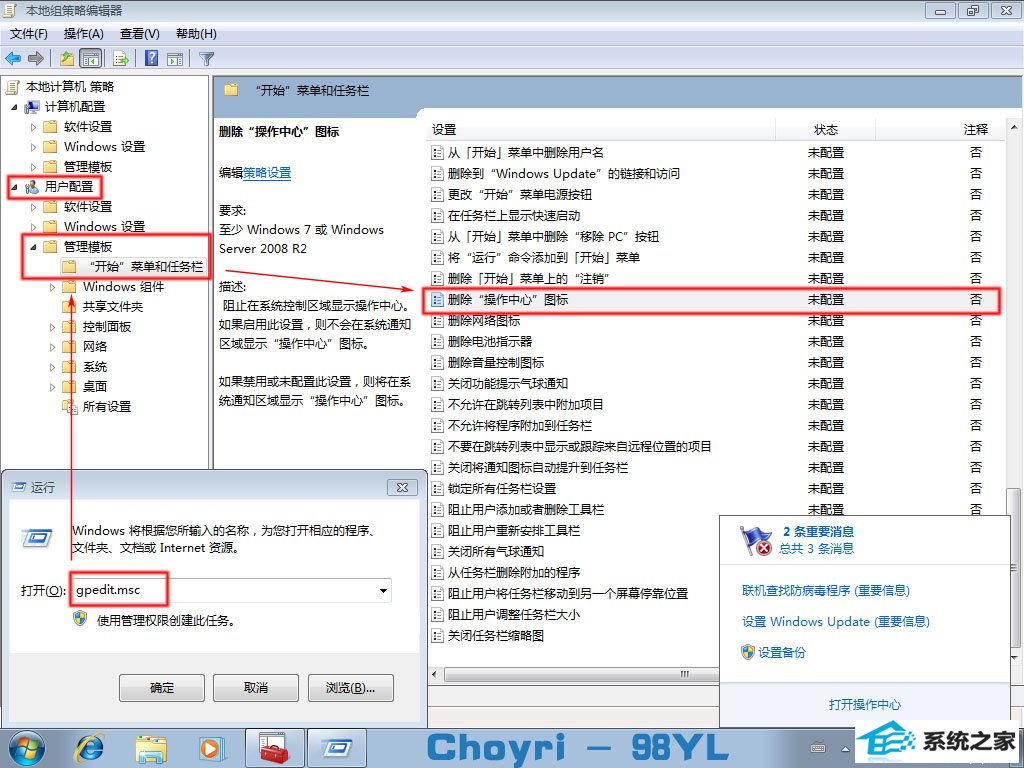Click the Export list toolbar icon

coord(120,58)
